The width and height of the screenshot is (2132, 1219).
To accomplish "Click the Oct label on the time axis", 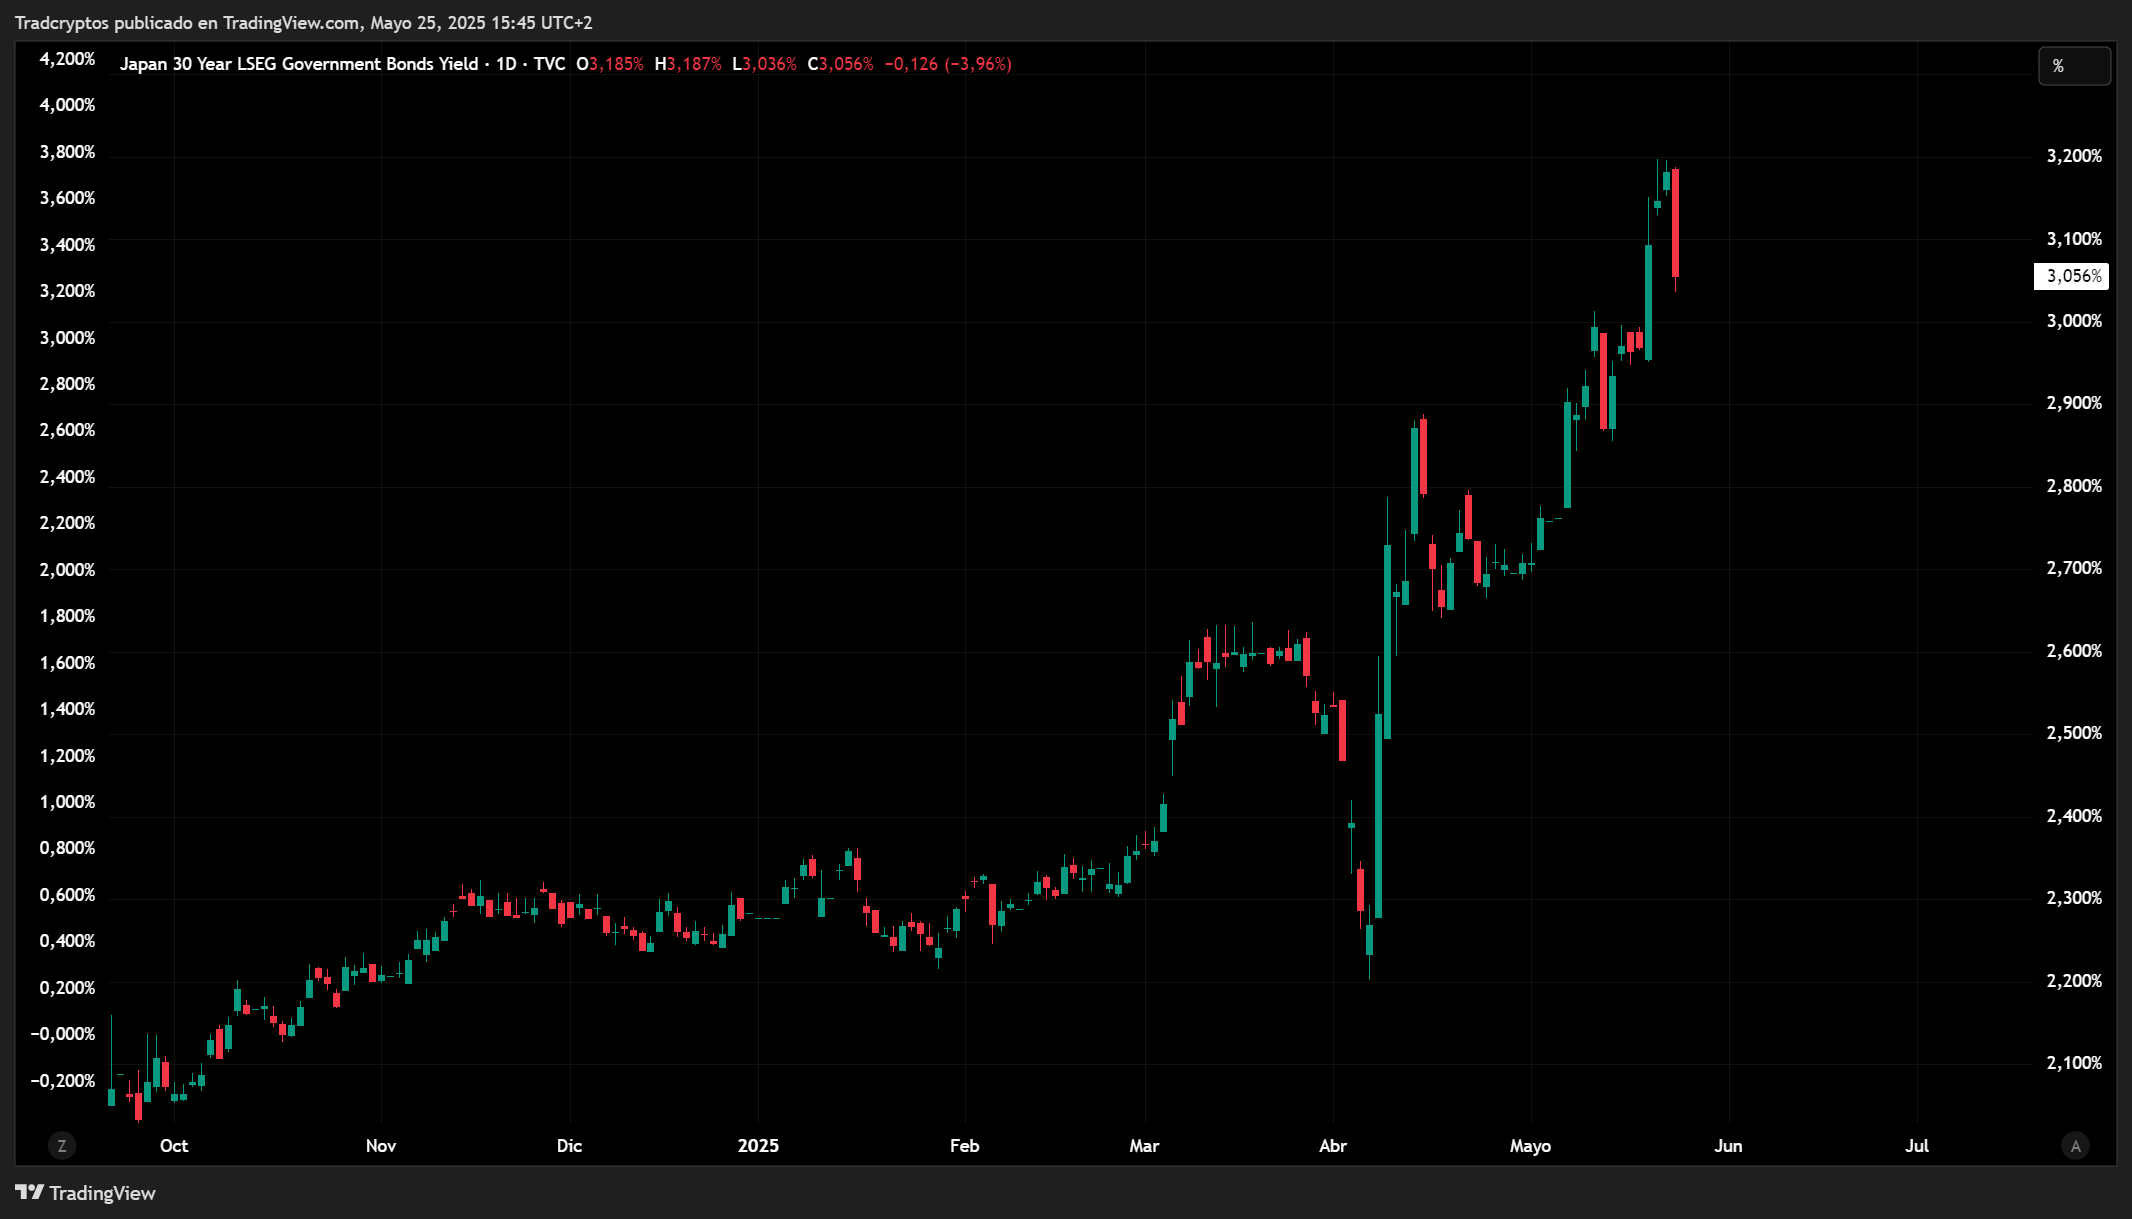I will tap(174, 1146).
